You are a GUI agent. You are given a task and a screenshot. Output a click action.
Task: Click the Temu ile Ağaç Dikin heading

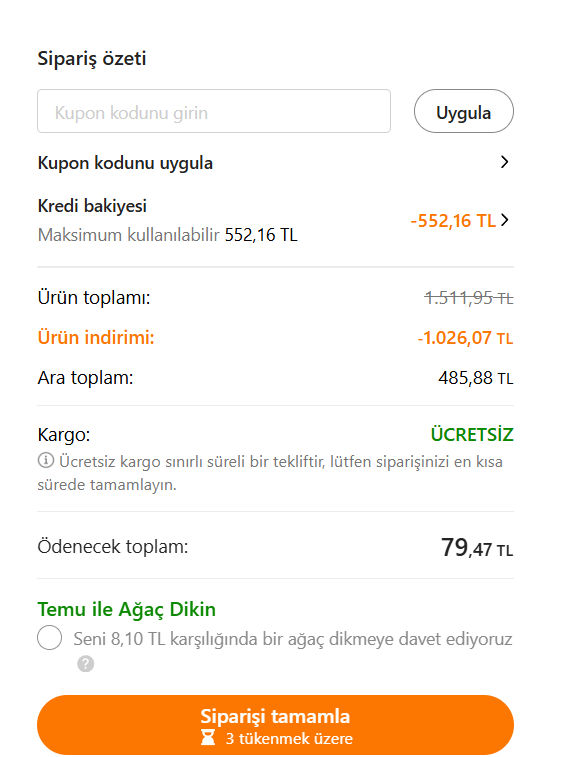point(126,609)
